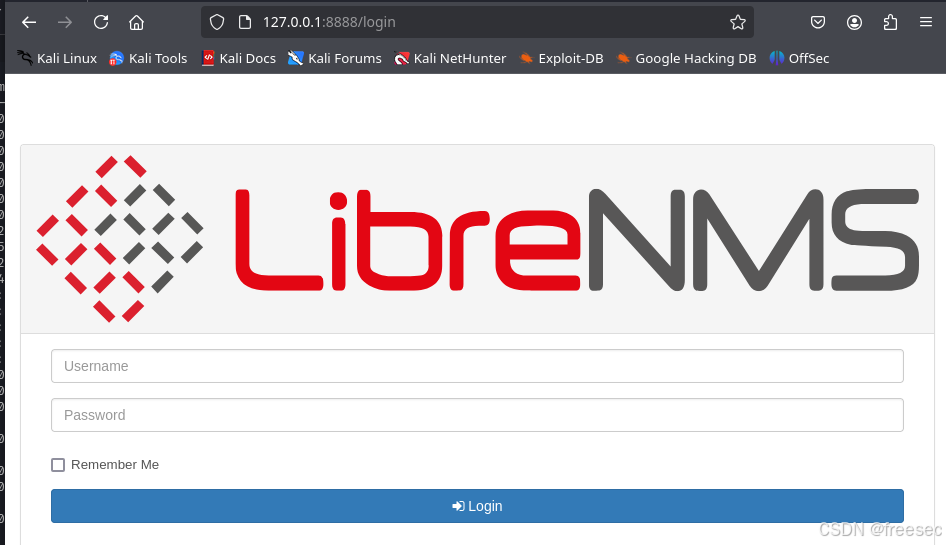Reload the page with the refresh icon
Image resolution: width=946 pixels, height=545 pixels.
coord(101,22)
